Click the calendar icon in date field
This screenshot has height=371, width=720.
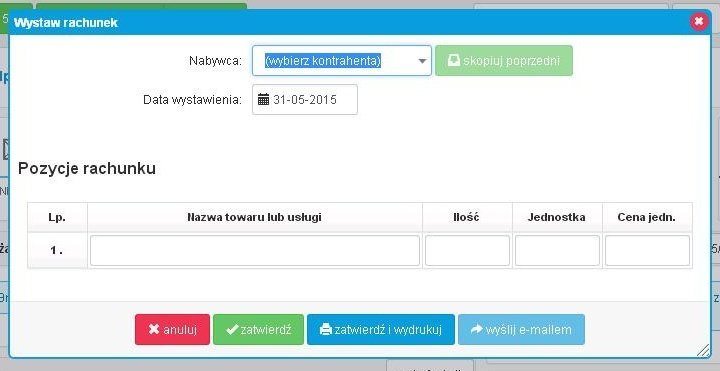(x=263, y=99)
